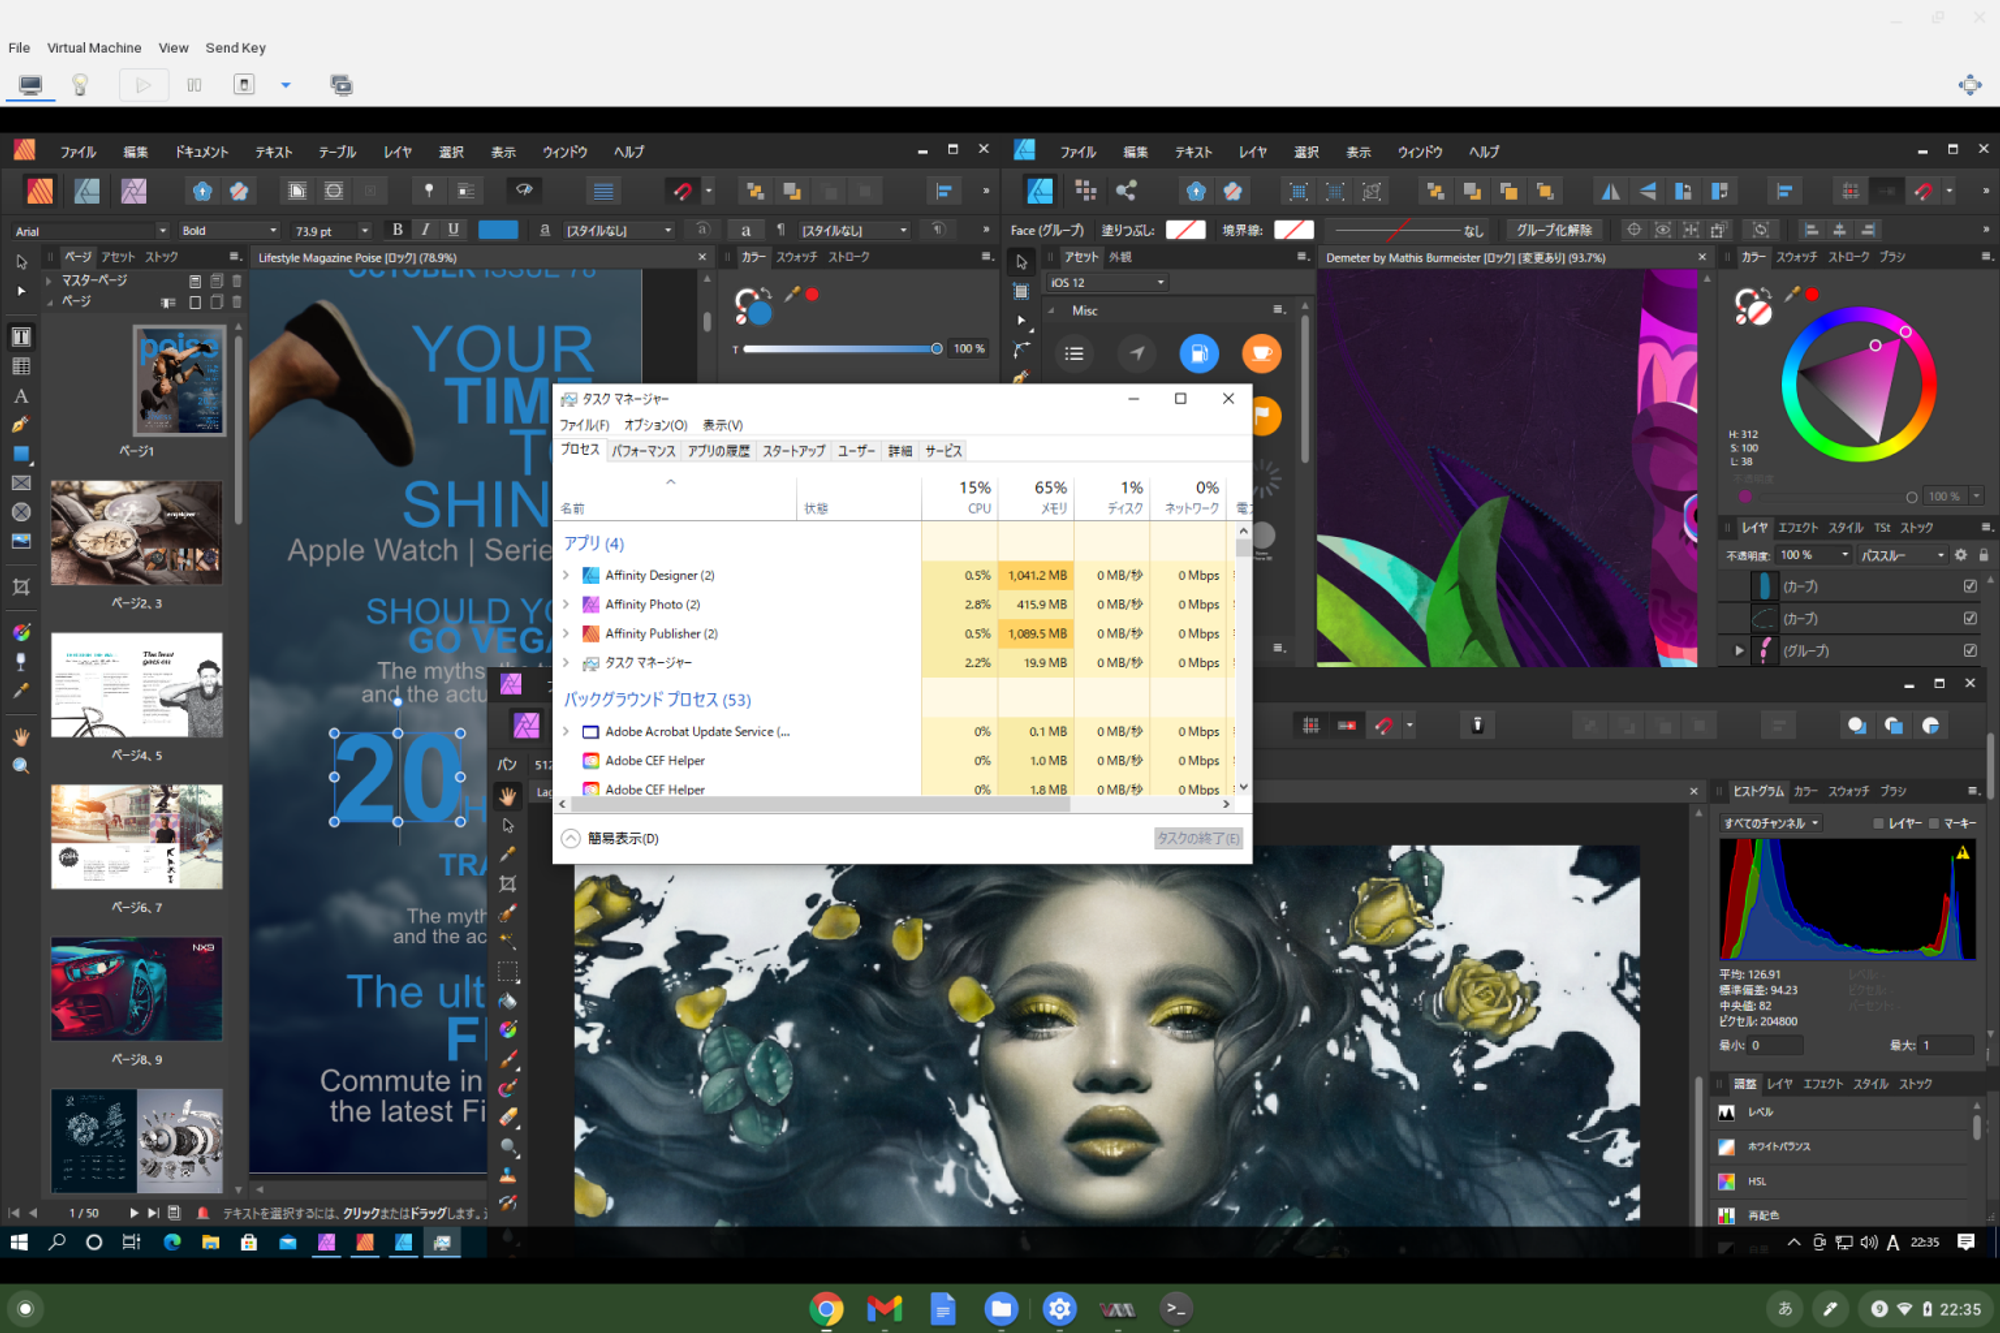Enable the レイヤー checkbox in Histogram panel
Screen dimensions: 2000x1333
[1878, 823]
